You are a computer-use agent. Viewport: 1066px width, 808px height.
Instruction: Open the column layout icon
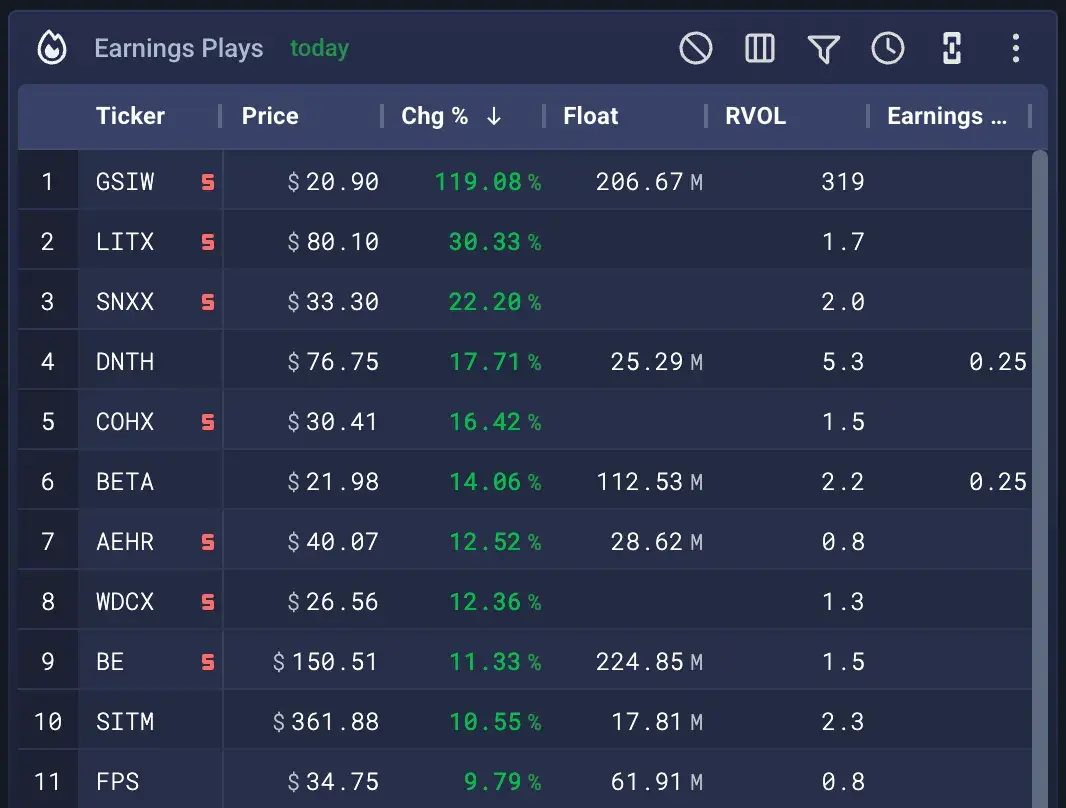point(760,47)
